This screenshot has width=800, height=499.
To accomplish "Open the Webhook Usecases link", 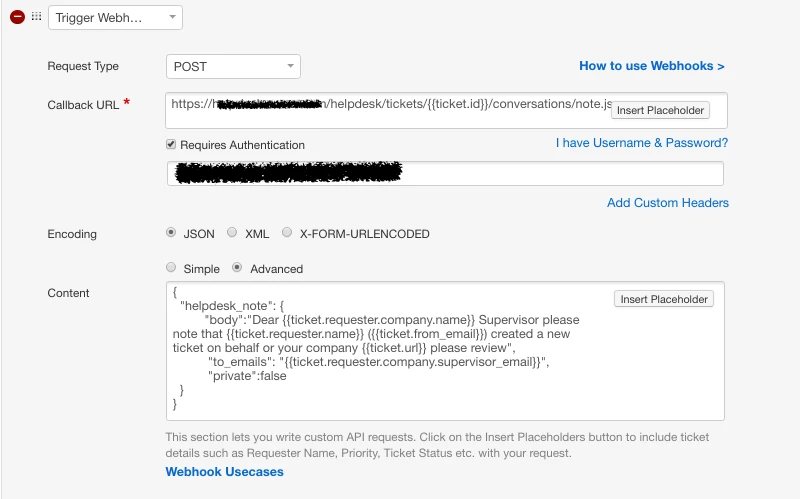I will [224, 471].
